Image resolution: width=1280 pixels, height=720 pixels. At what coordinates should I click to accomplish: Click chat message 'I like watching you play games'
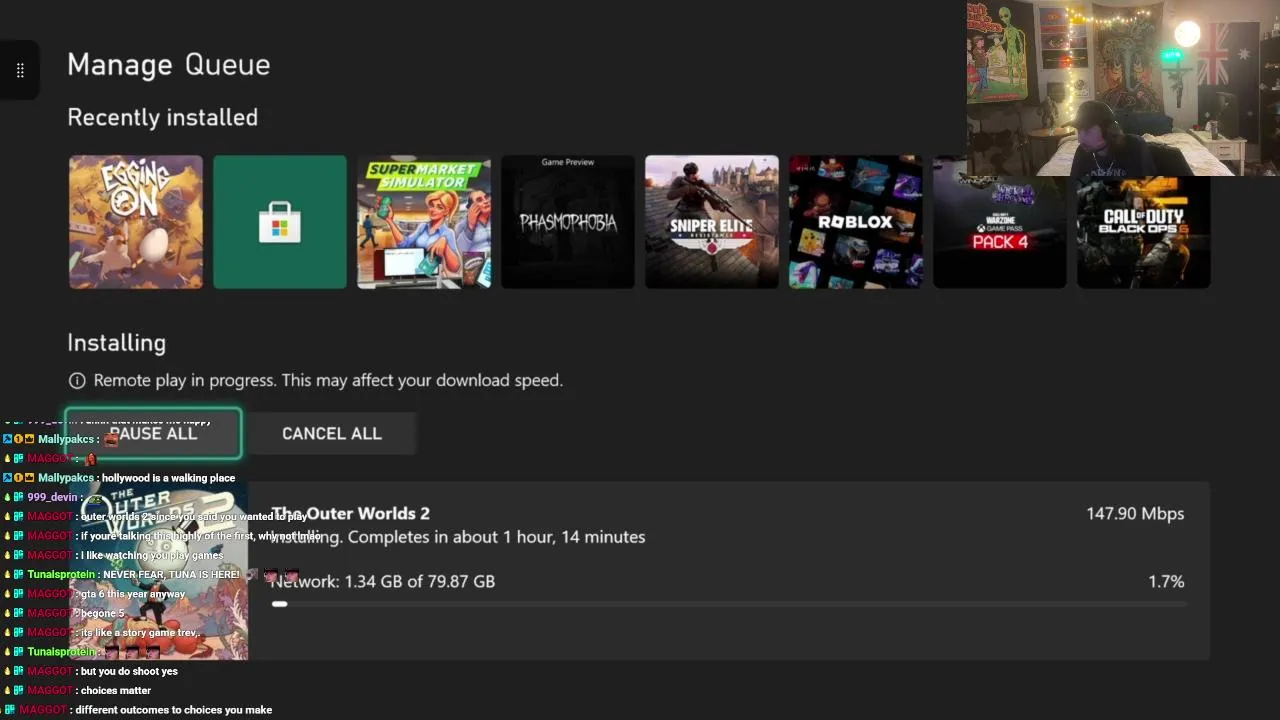point(152,555)
